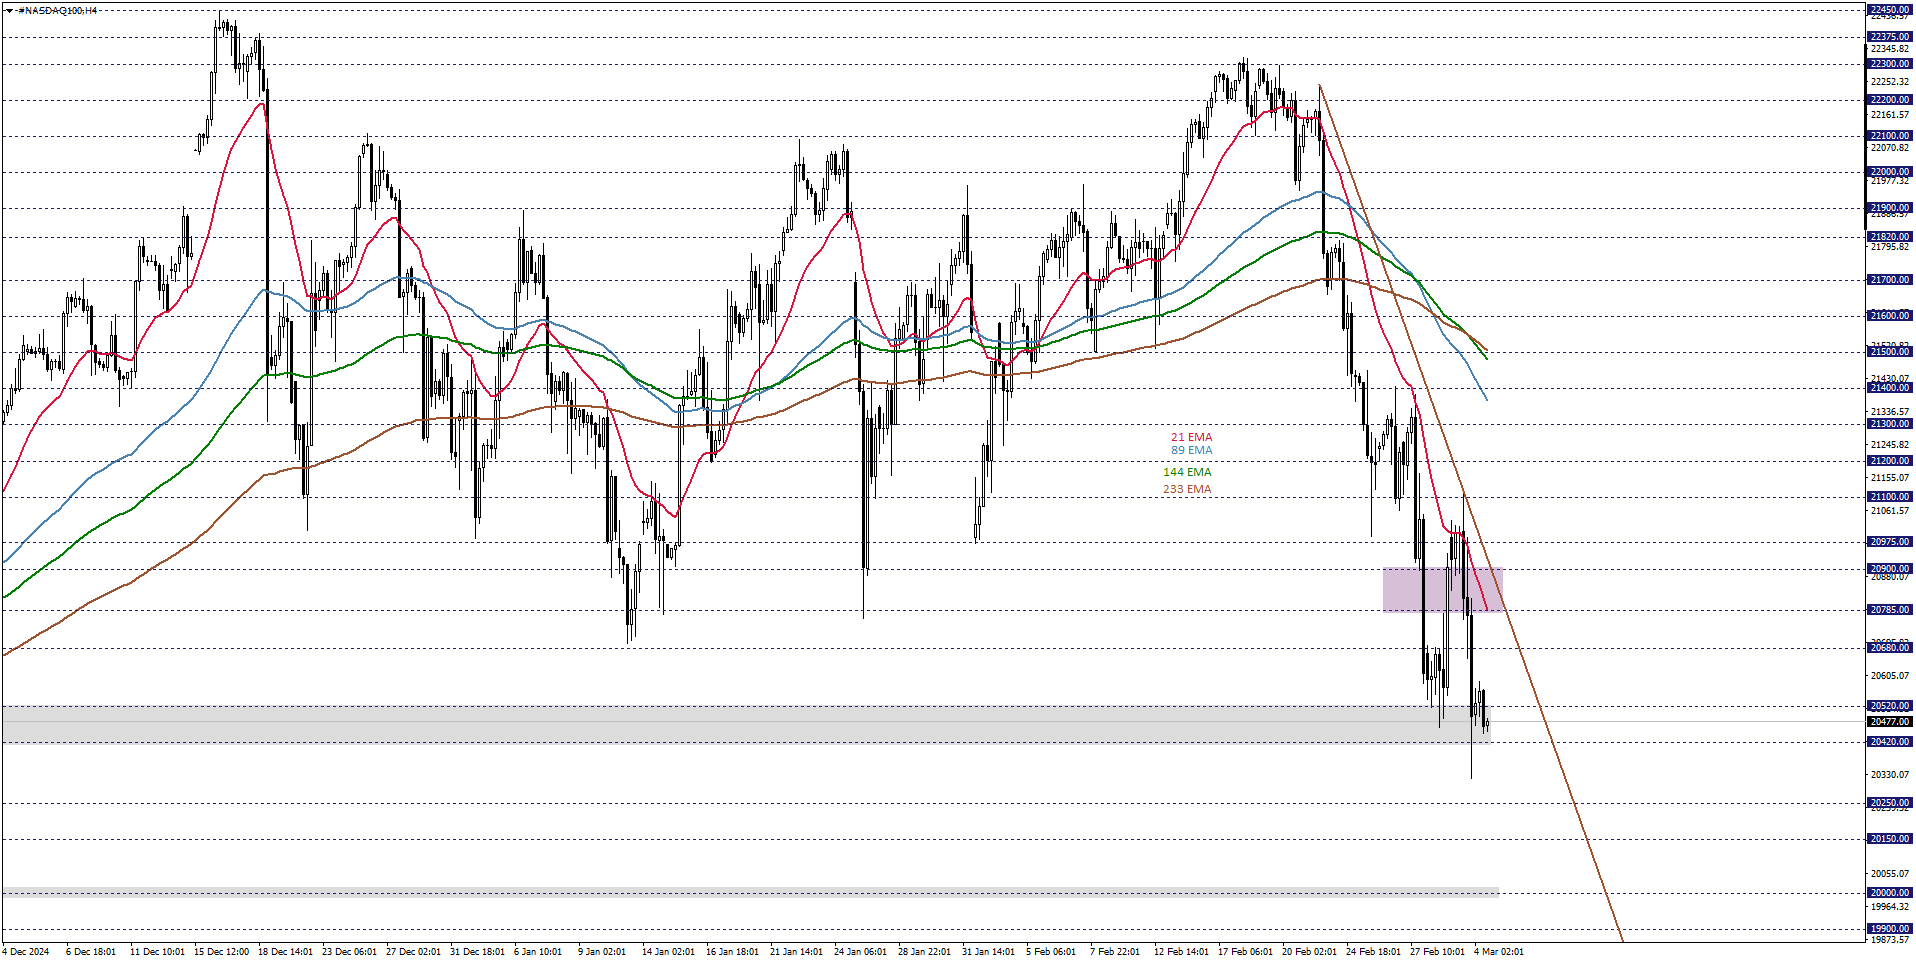This screenshot has width=1916, height=963.
Task: Click the 20 Feb 02:01 time label
Action: 1309,952
